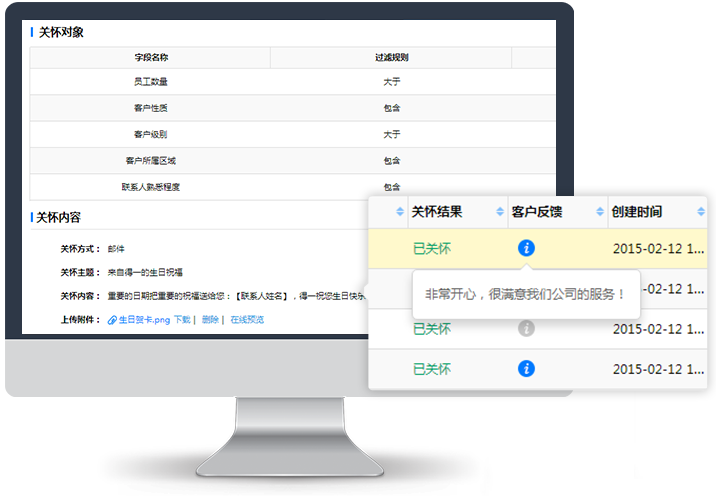This screenshot has height=496, width=716.
Task: Open 在线预览 for the attachment
Action: pyautogui.click(x=247, y=320)
